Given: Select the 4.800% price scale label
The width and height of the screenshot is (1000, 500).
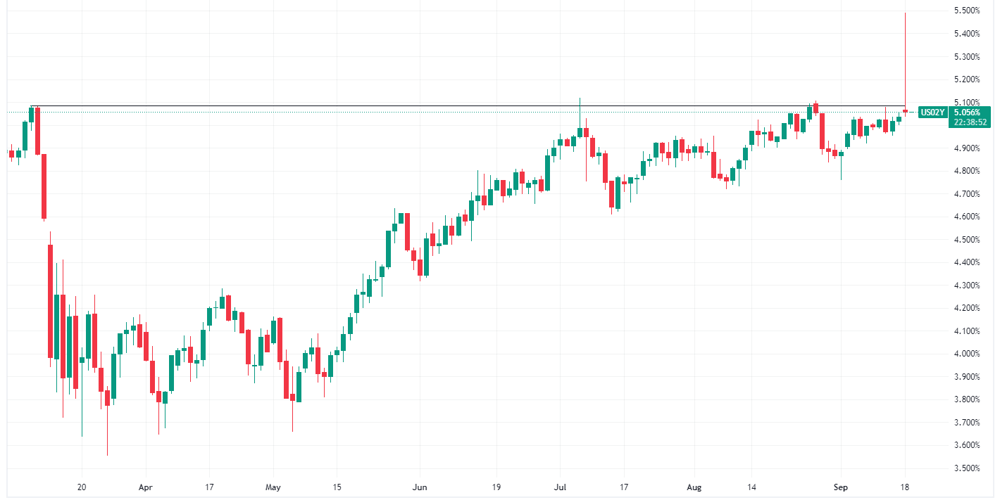Looking at the screenshot, I should [967, 171].
